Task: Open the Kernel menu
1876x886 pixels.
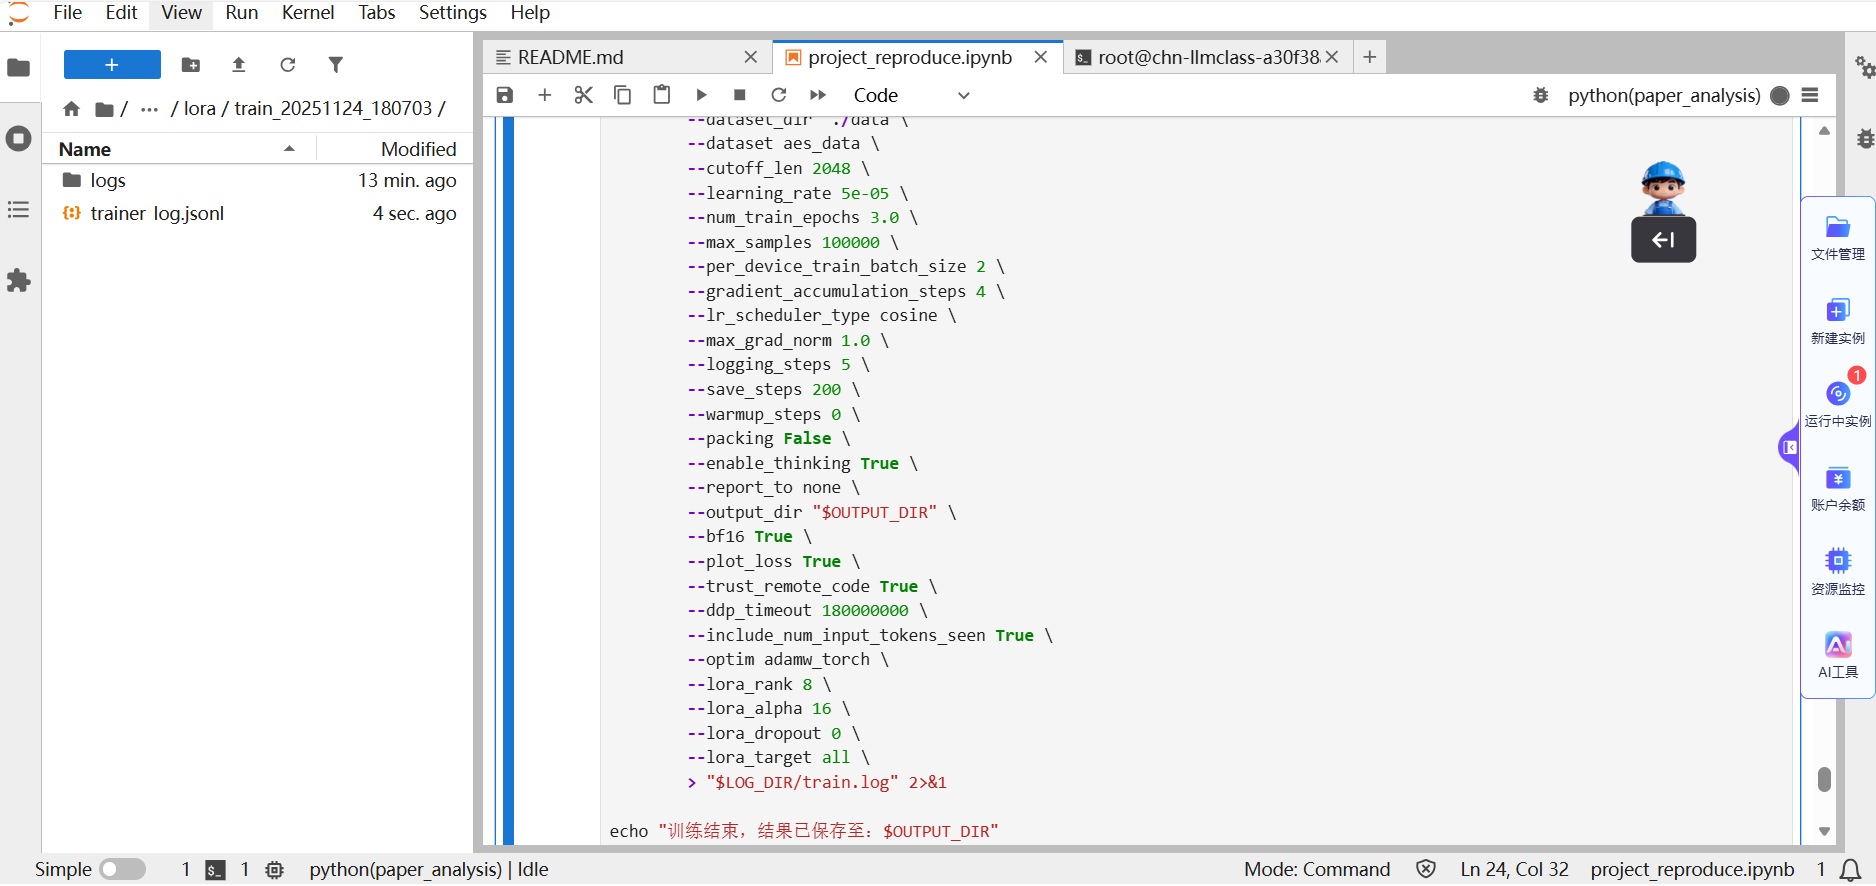Action: pyautogui.click(x=307, y=13)
